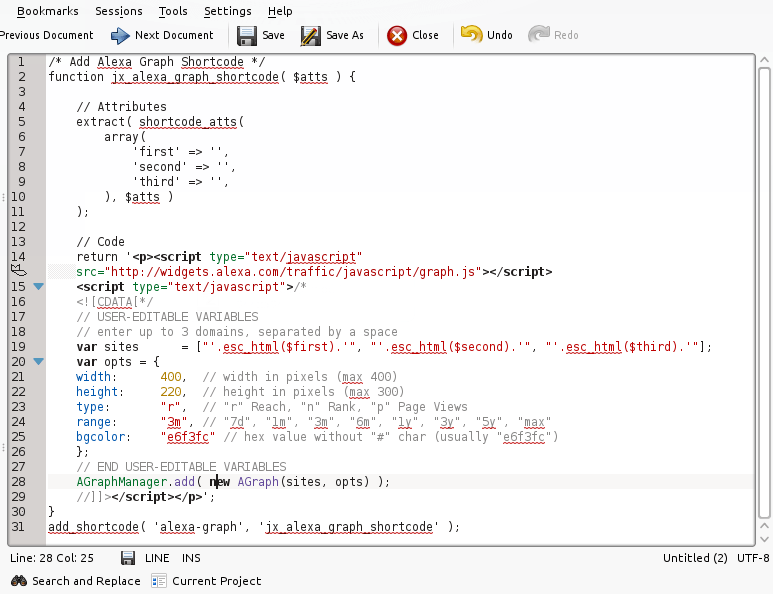
Task: Click the bgcolor property name
Action: pos(100,437)
